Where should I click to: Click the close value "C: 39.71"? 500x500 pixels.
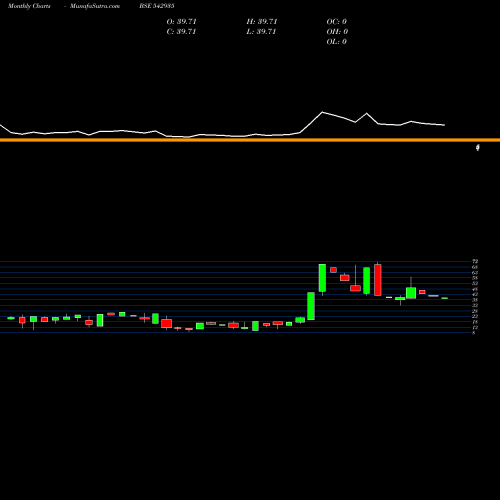pos(181,32)
